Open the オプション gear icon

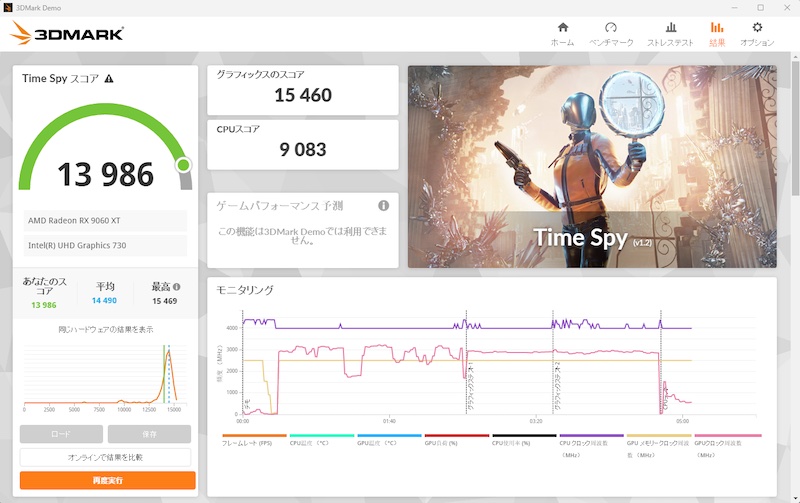pos(757,28)
